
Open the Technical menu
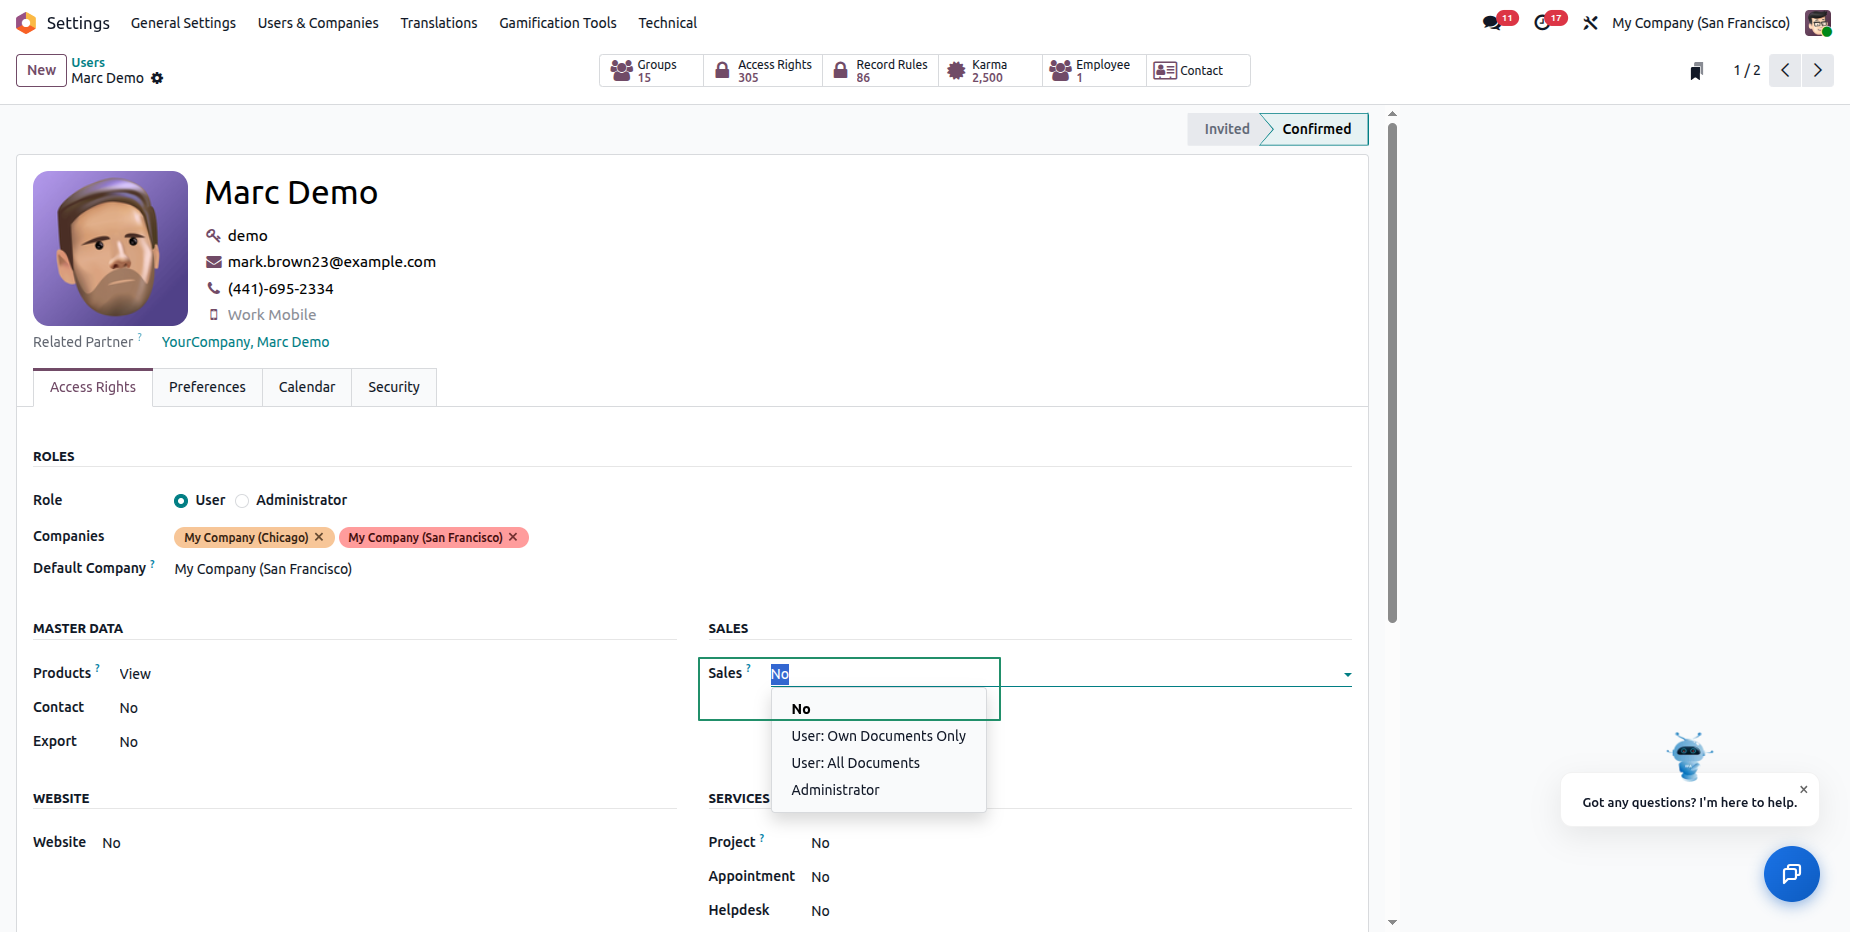[x=668, y=23]
